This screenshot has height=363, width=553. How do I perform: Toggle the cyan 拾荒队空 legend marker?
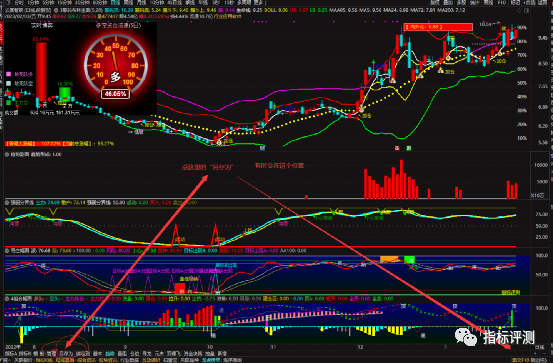coord(8,84)
